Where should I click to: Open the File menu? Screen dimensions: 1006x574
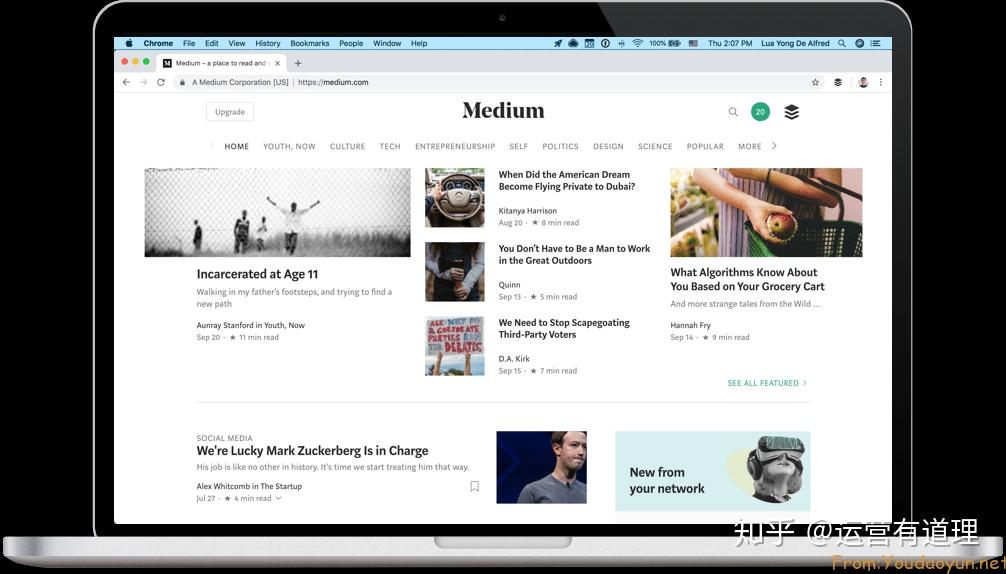[189, 43]
